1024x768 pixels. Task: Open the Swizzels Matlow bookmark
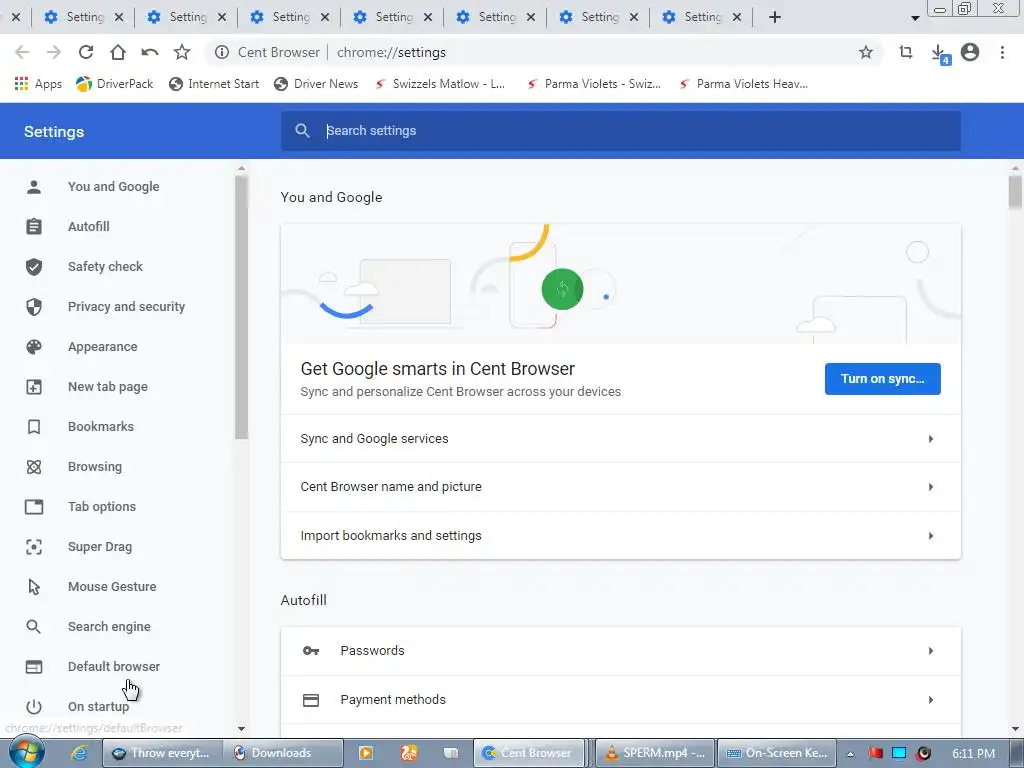[x=440, y=84]
